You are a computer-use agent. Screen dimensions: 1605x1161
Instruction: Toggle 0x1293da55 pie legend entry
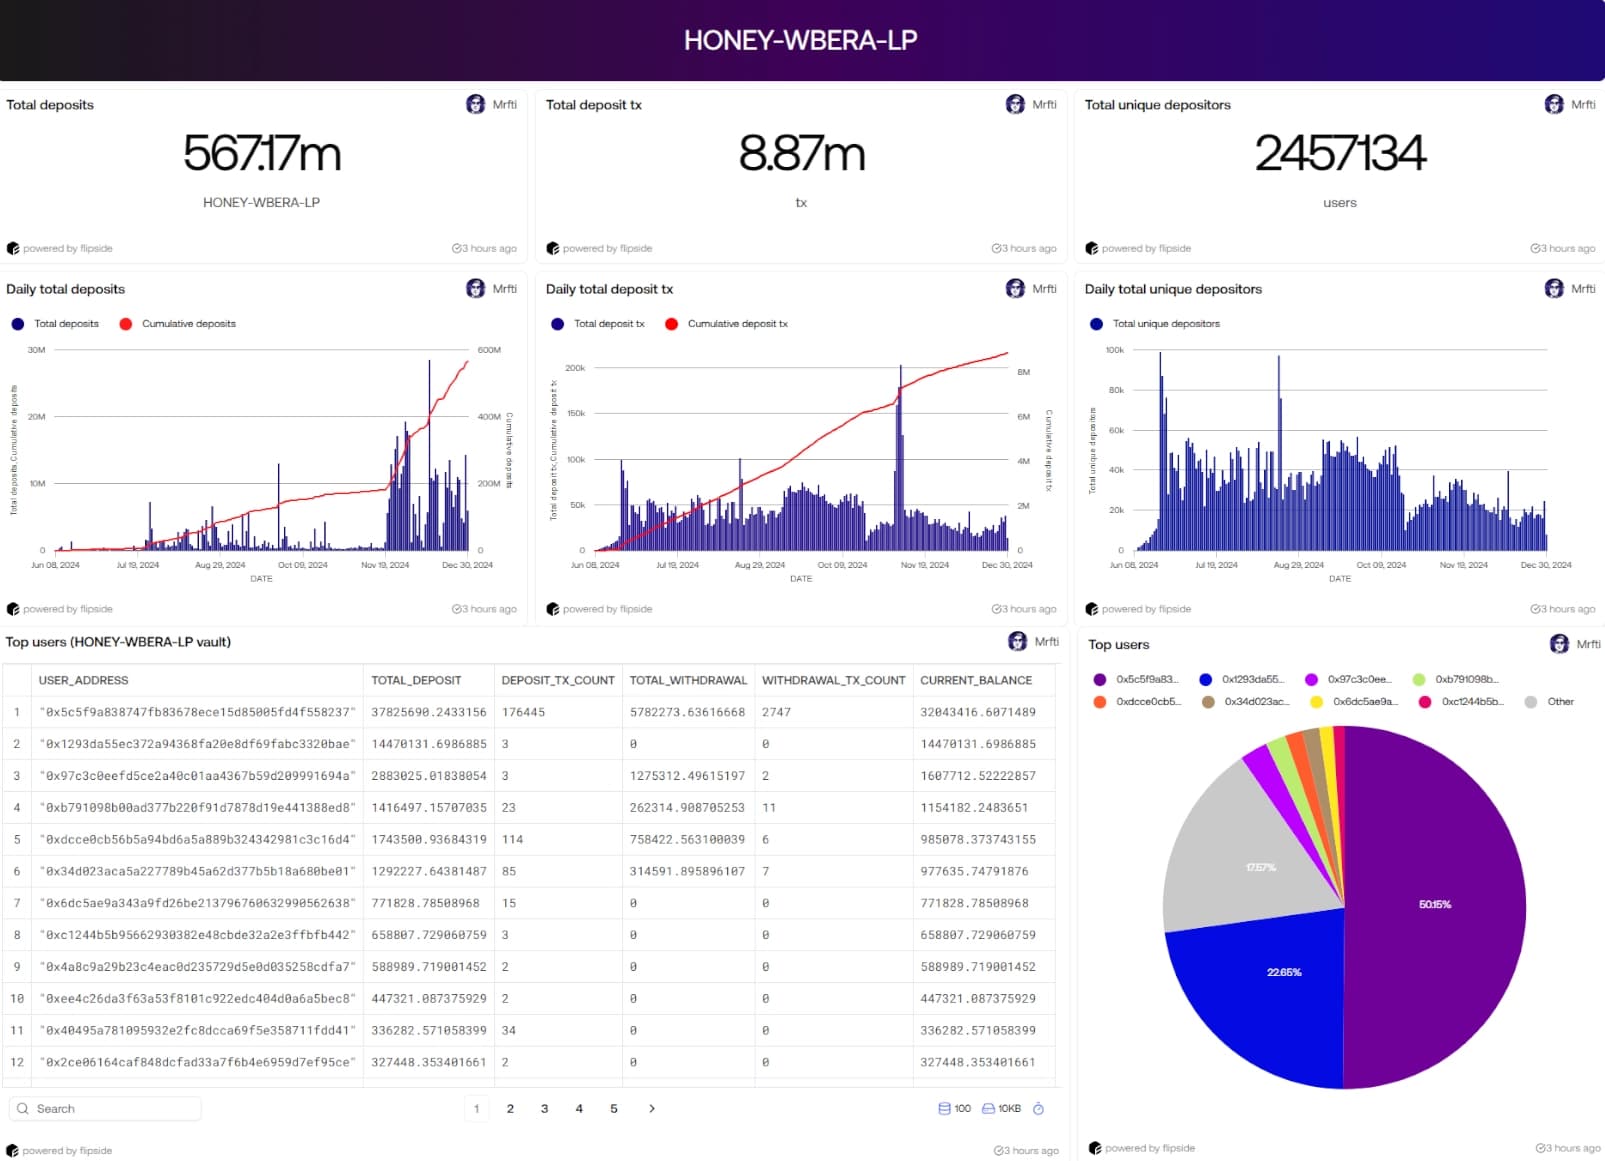[1242, 679]
